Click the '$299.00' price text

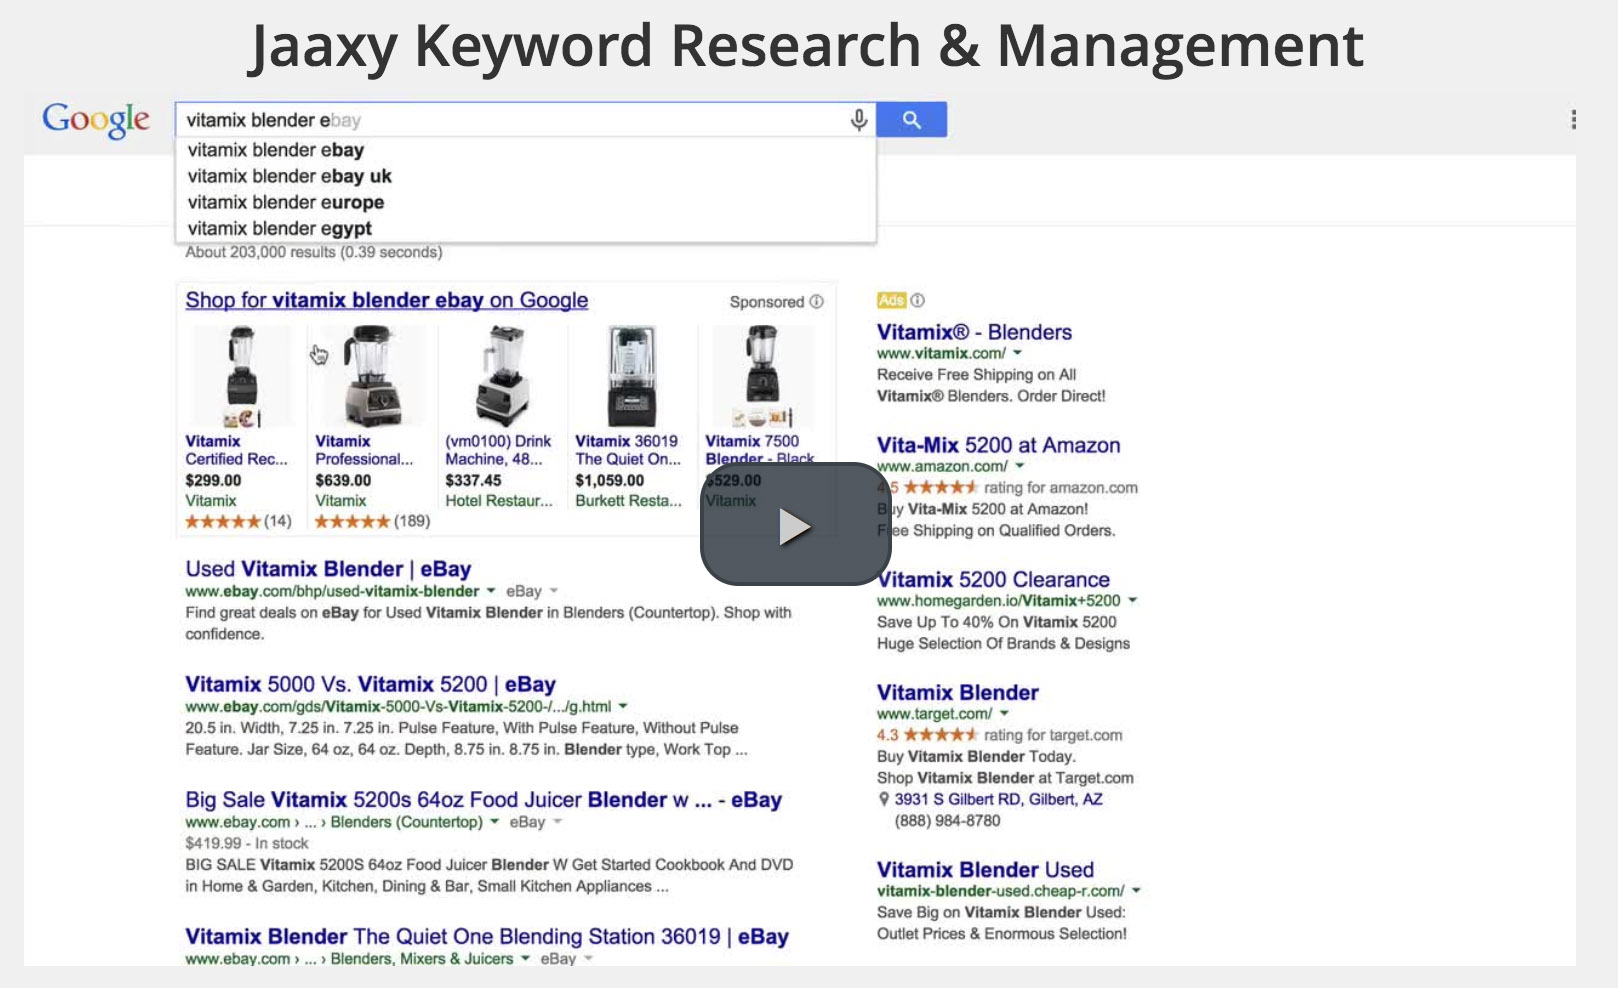[213, 480]
